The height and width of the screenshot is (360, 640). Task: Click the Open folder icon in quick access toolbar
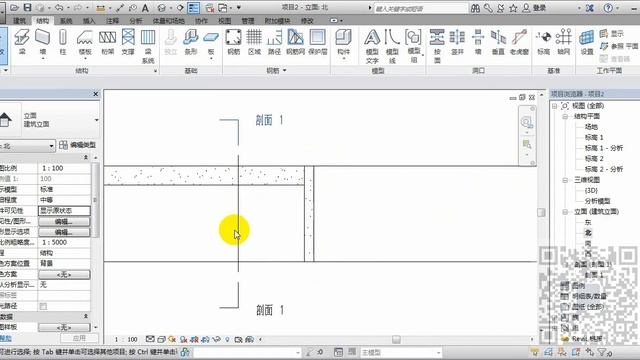[x=14, y=8]
